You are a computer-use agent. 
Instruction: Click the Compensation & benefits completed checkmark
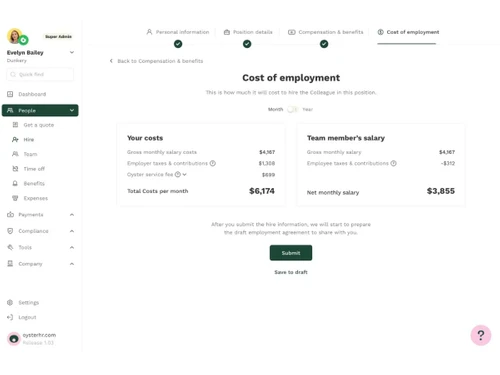click(324, 44)
